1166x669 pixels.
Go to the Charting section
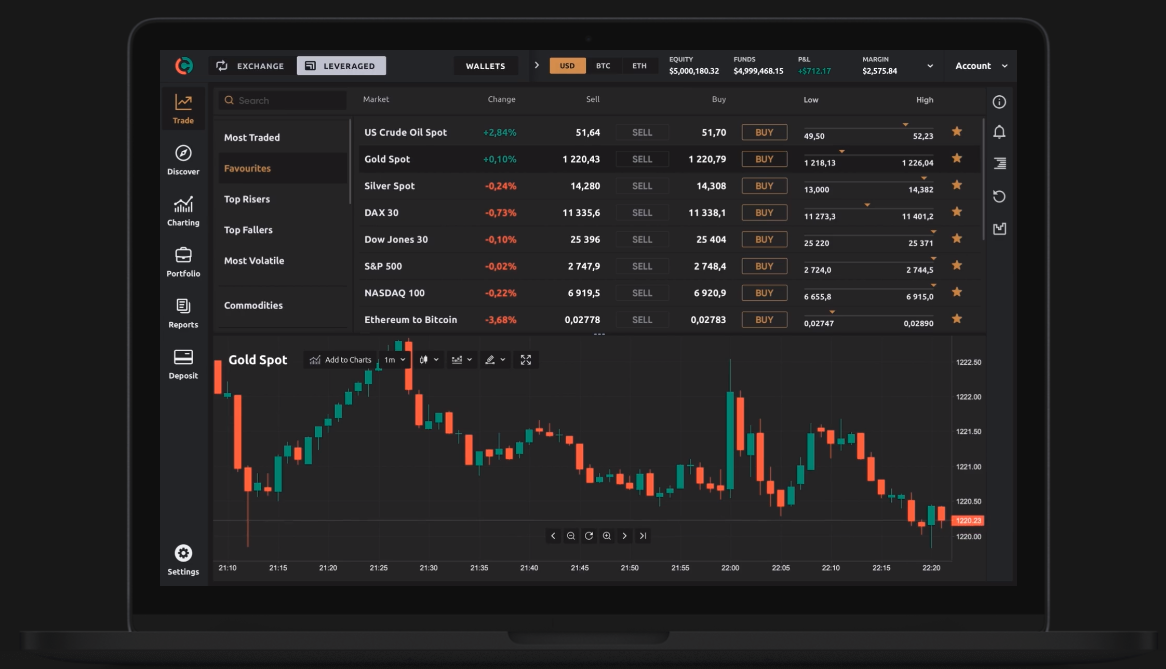(183, 211)
